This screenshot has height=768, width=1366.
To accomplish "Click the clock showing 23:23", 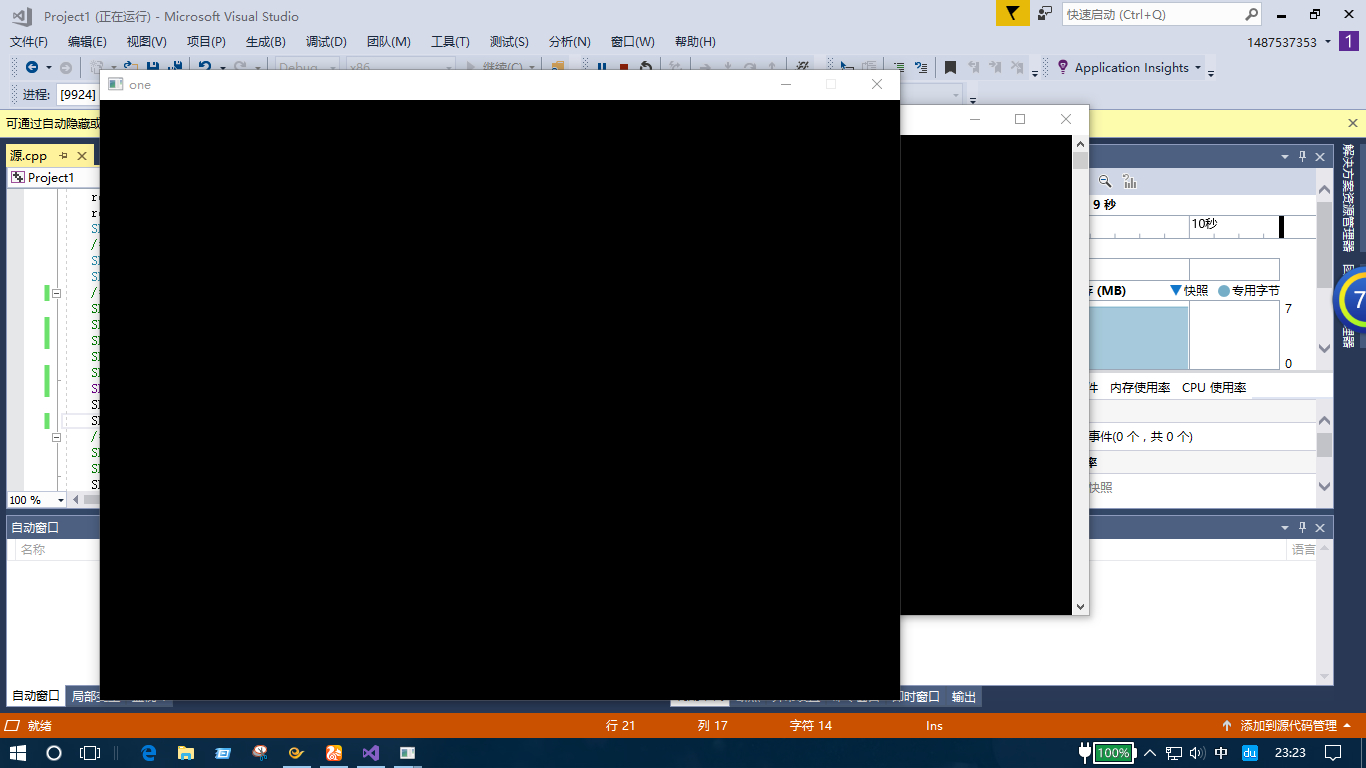I will click(x=1291, y=752).
